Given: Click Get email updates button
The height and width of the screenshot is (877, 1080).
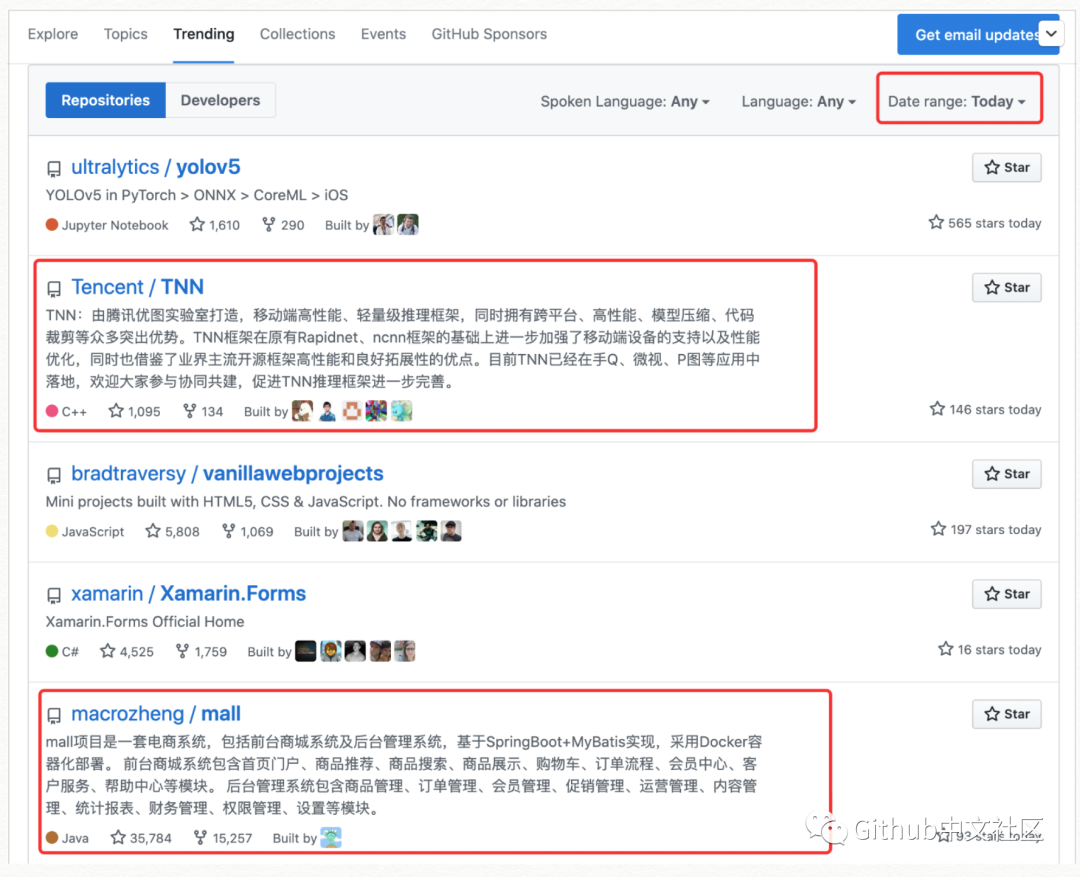Looking at the screenshot, I should [967, 34].
